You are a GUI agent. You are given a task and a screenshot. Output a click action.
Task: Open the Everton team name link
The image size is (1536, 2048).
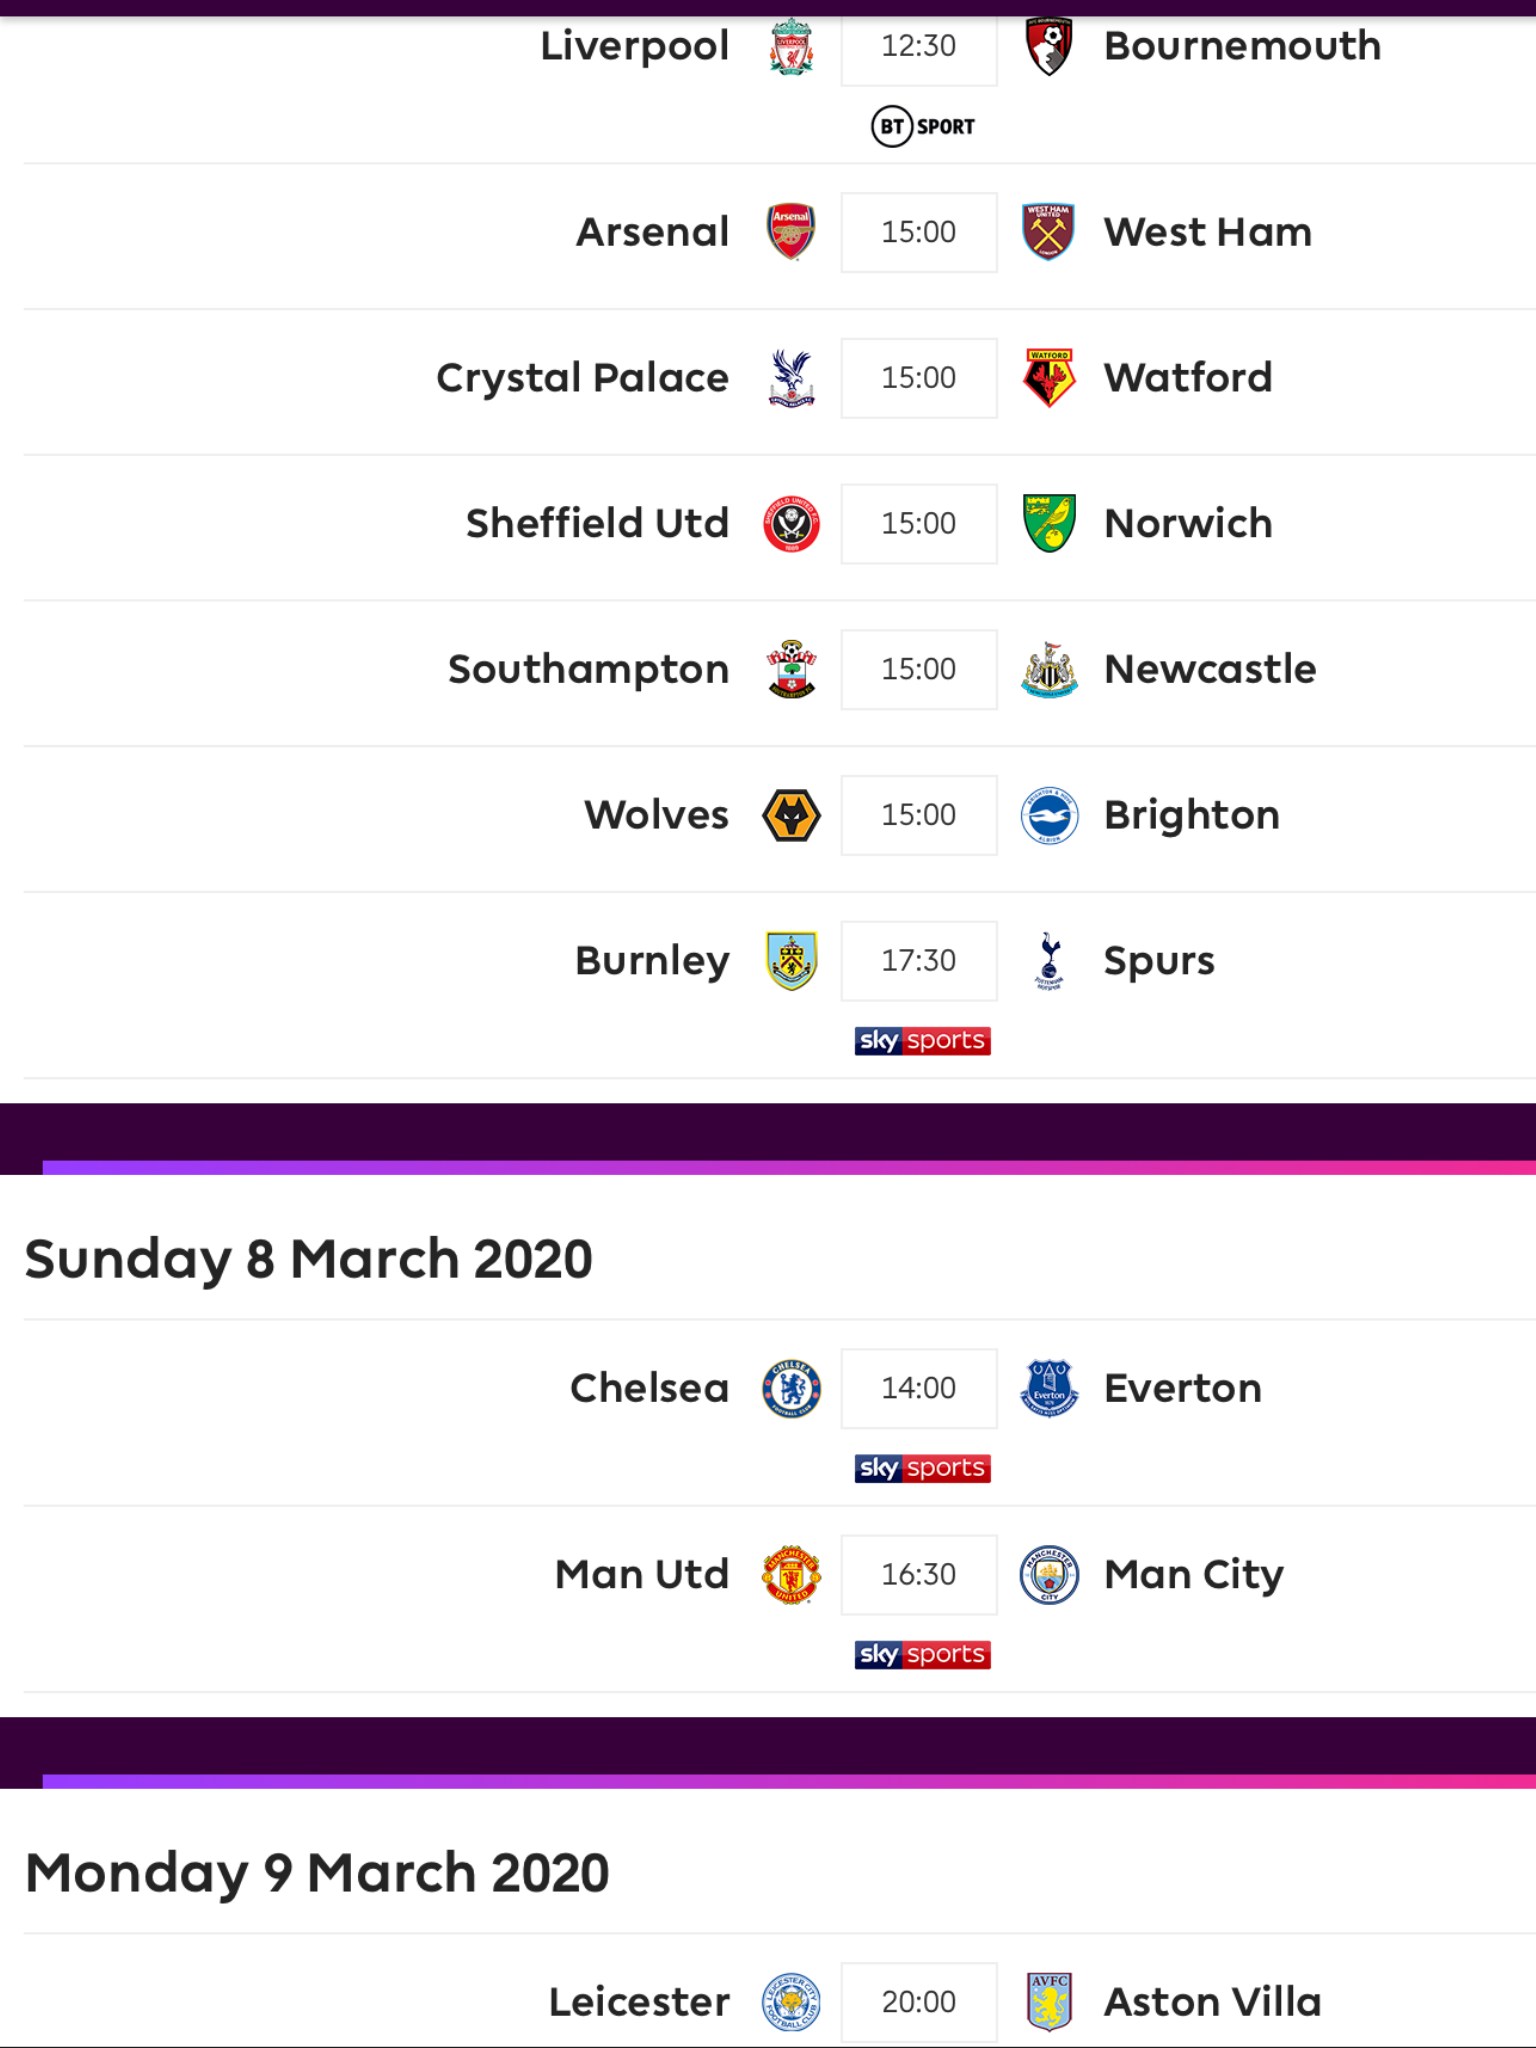(x=1183, y=1388)
